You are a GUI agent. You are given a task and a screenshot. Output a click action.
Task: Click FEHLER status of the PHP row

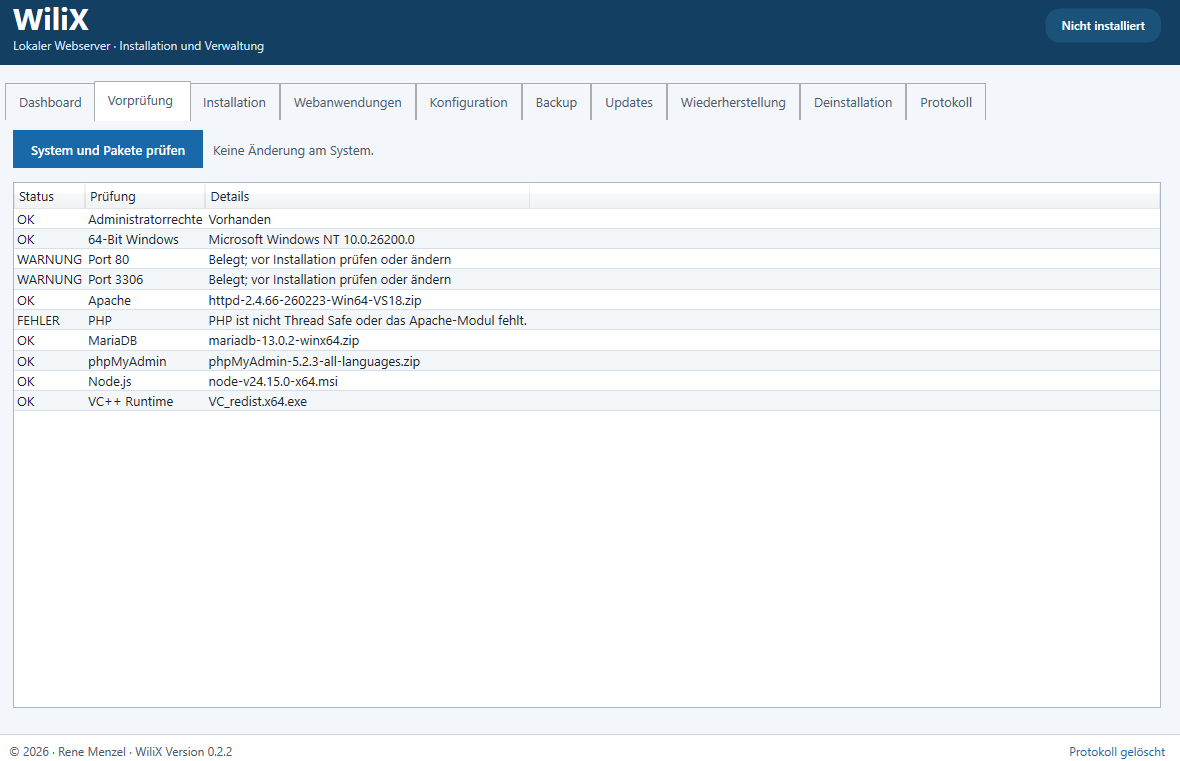pos(38,320)
